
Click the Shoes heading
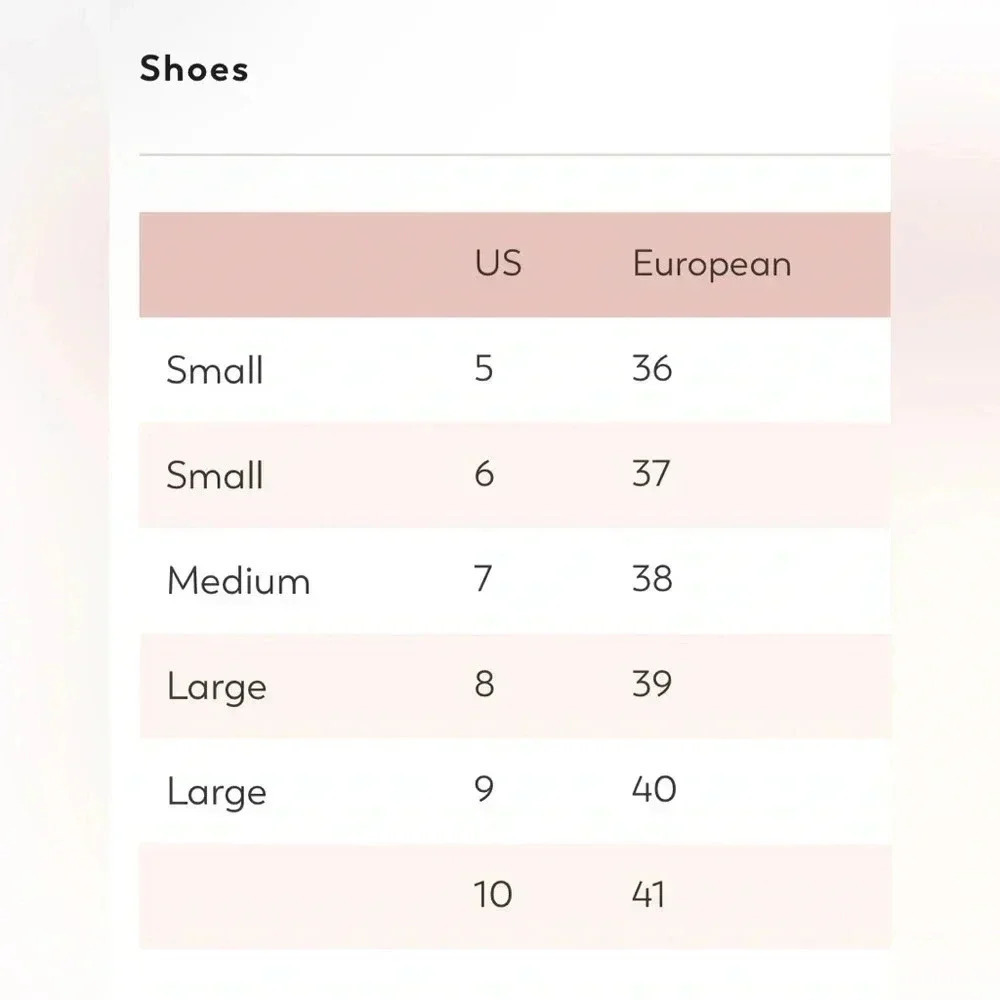[x=194, y=69]
